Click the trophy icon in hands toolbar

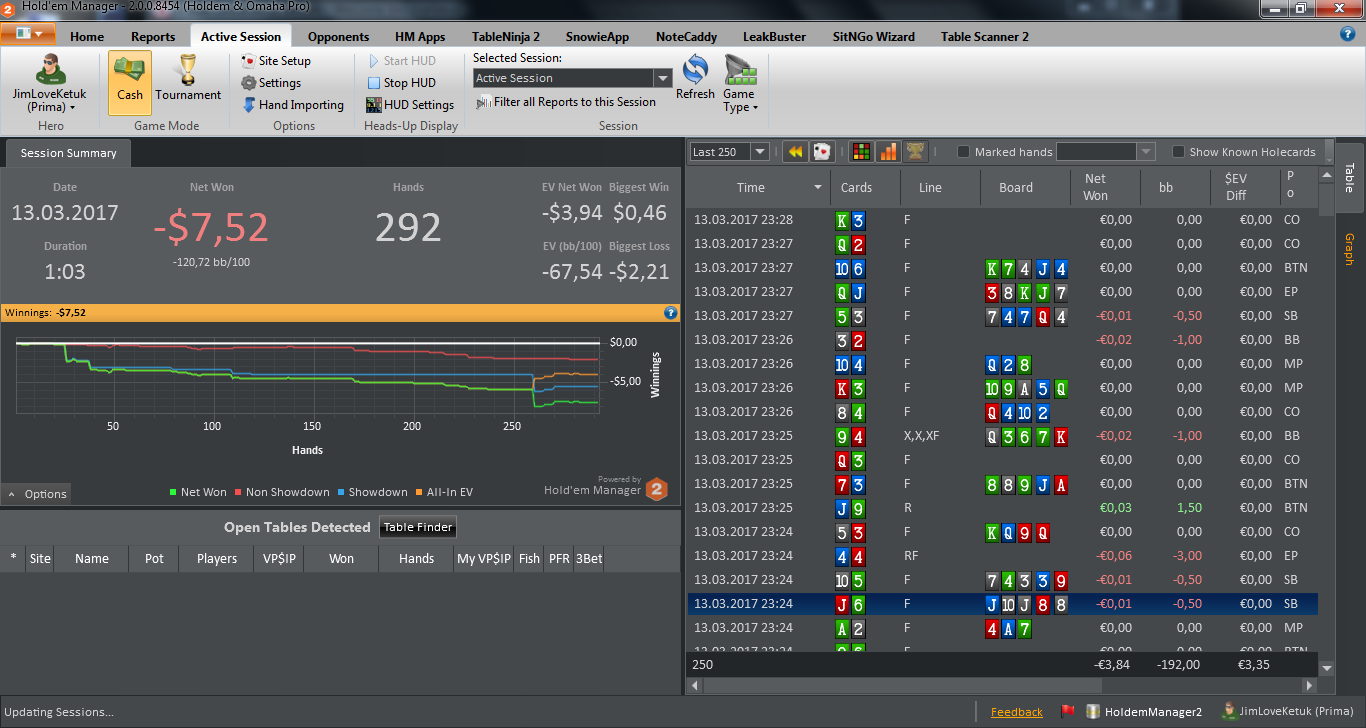(x=915, y=152)
